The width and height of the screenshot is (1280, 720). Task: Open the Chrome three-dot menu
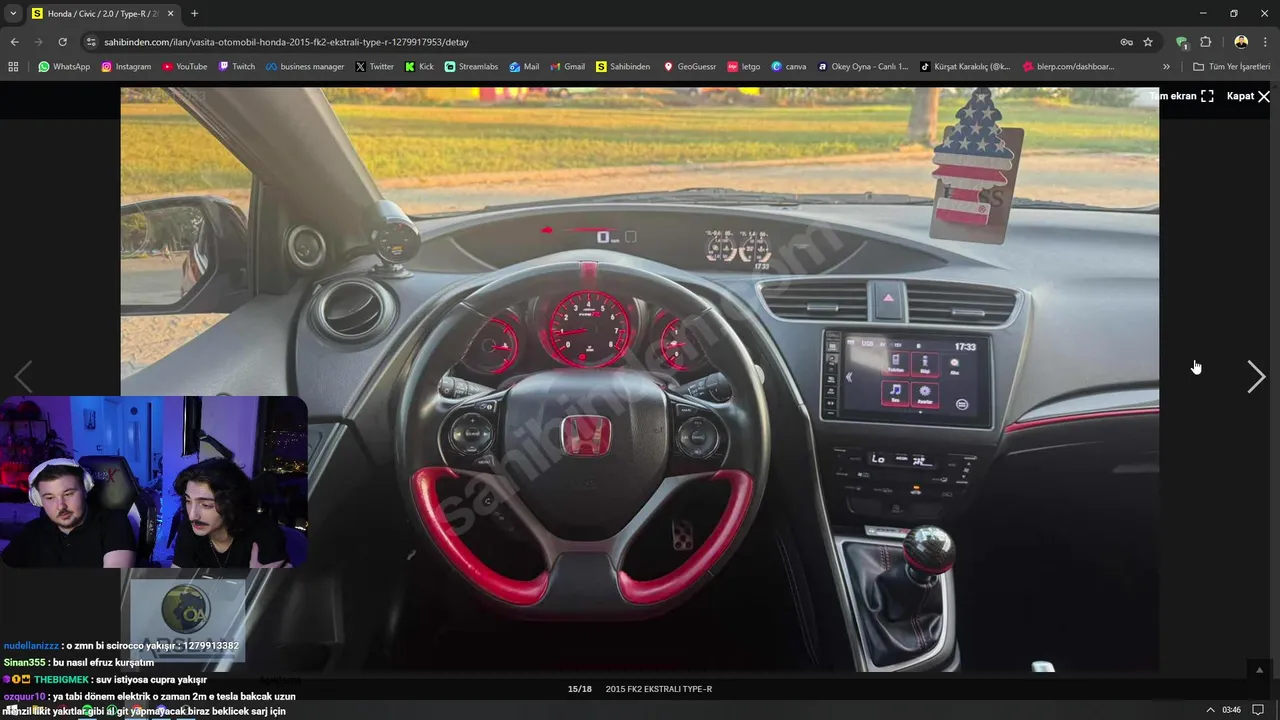point(1265,42)
